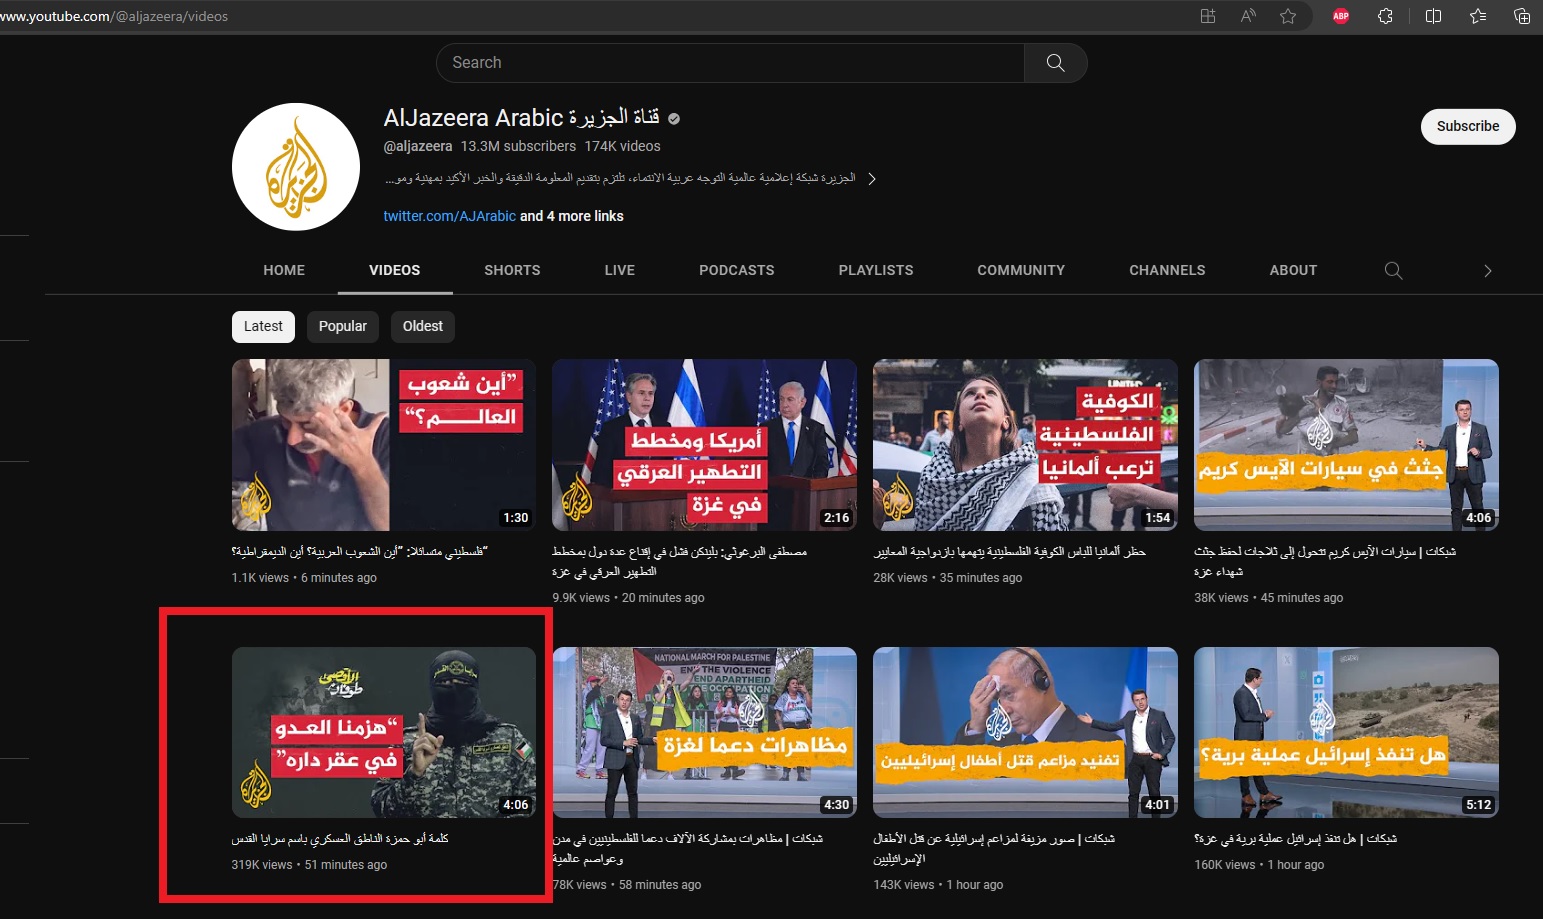Click the read aloud icon in the address bar
The width and height of the screenshot is (1543, 919).
pyautogui.click(x=1248, y=16)
